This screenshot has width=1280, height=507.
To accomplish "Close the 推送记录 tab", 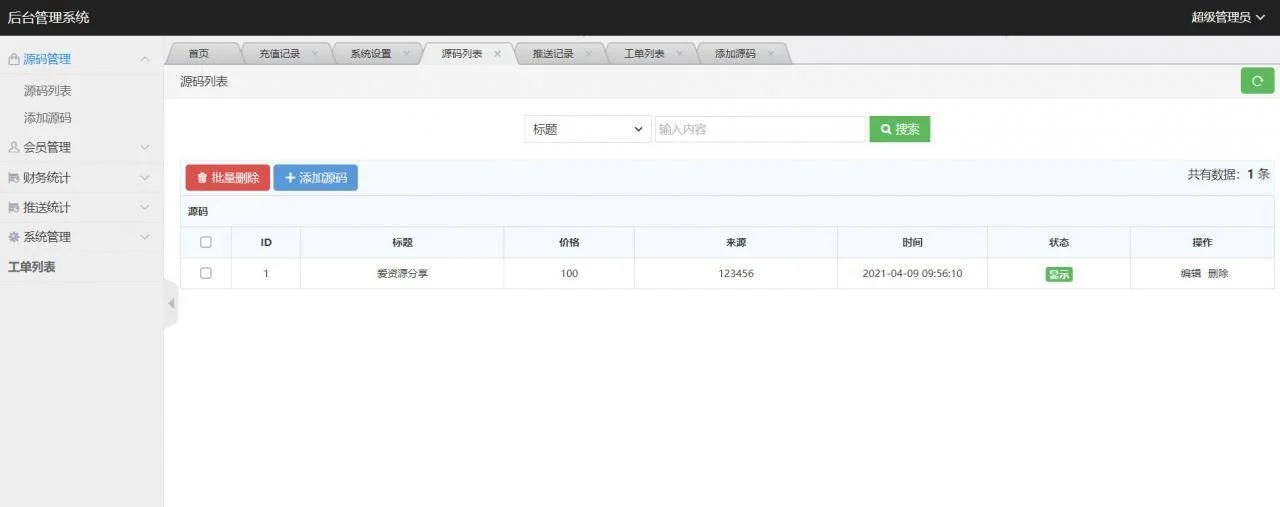I will pyautogui.click(x=589, y=54).
